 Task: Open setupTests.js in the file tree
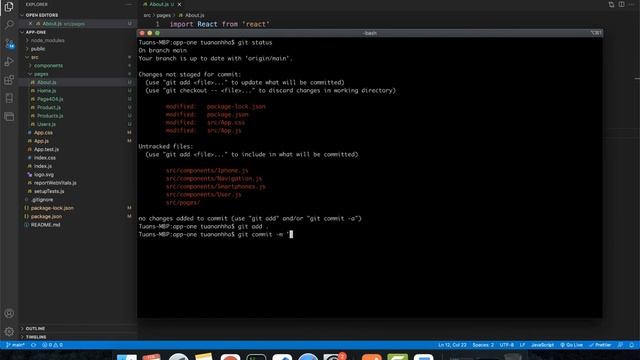(49, 191)
